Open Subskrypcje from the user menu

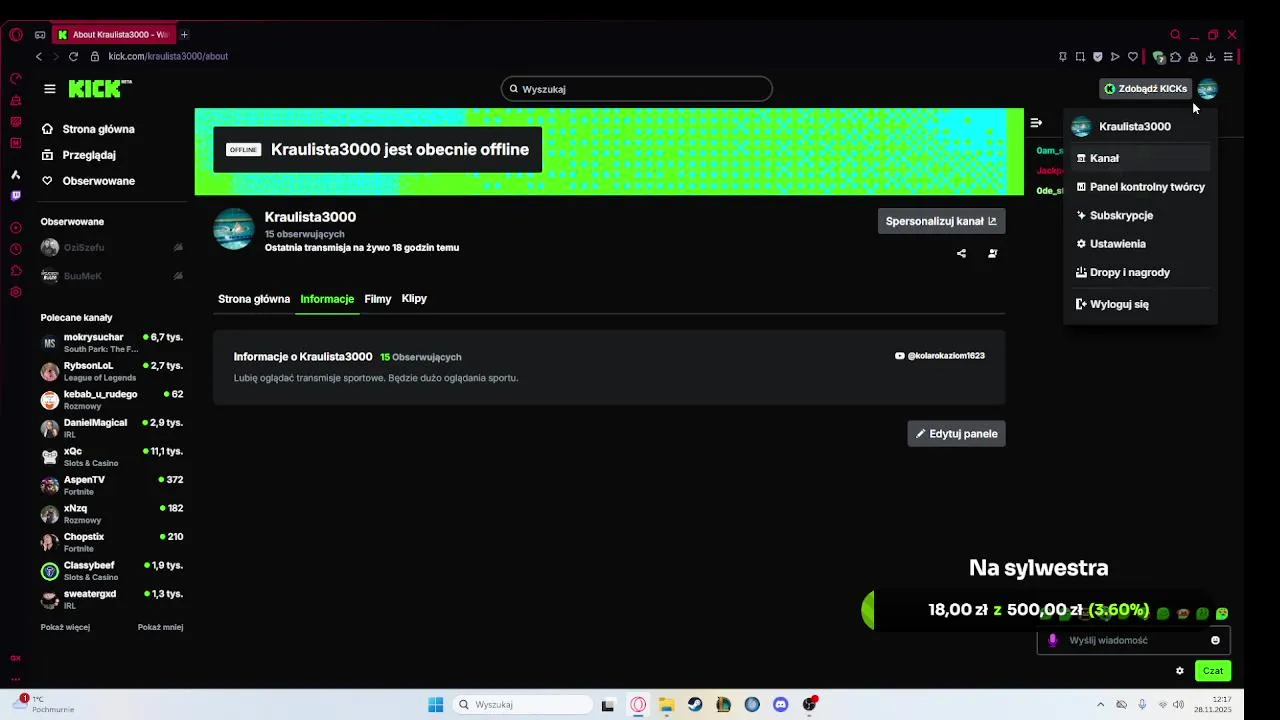click(x=1140, y=215)
